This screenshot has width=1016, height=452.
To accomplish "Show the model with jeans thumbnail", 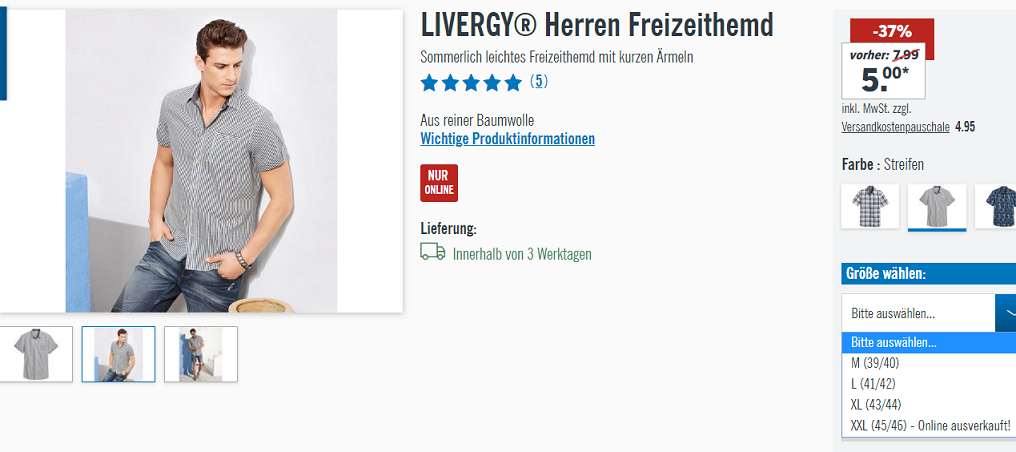I will click(x=119, y=354).
